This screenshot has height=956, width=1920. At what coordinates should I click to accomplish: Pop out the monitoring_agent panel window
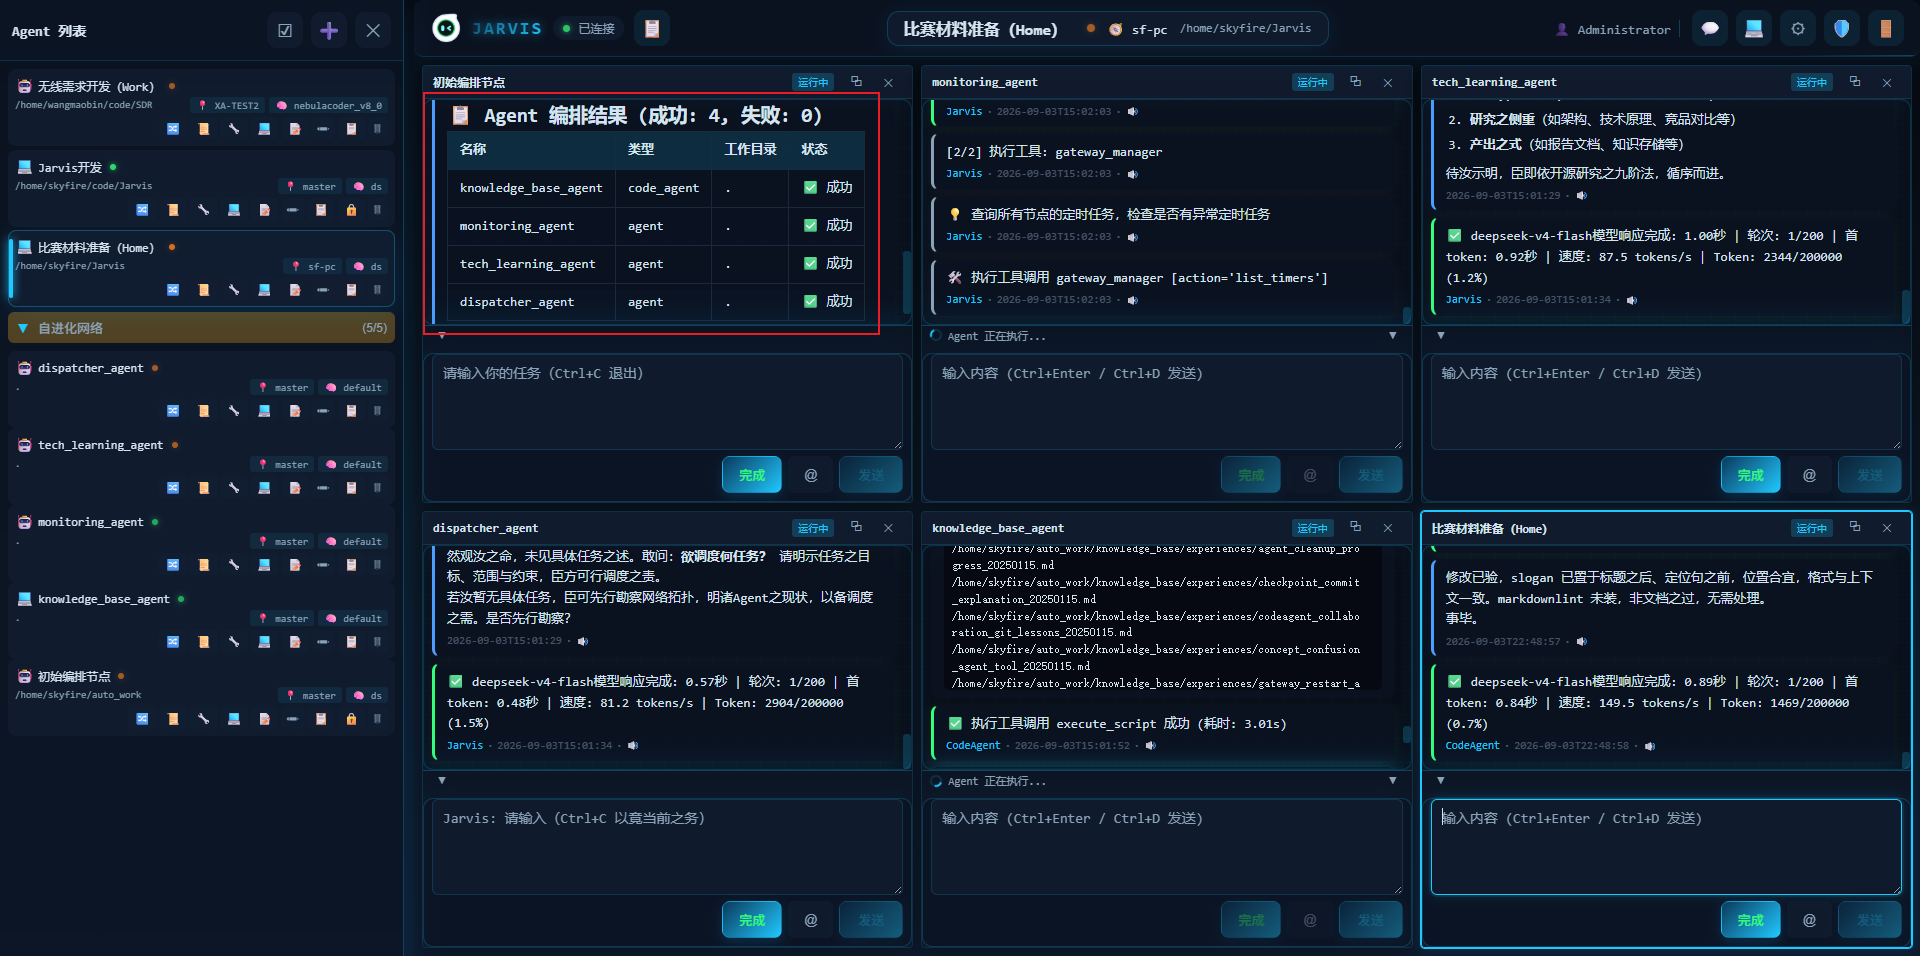pos(1356,82)
